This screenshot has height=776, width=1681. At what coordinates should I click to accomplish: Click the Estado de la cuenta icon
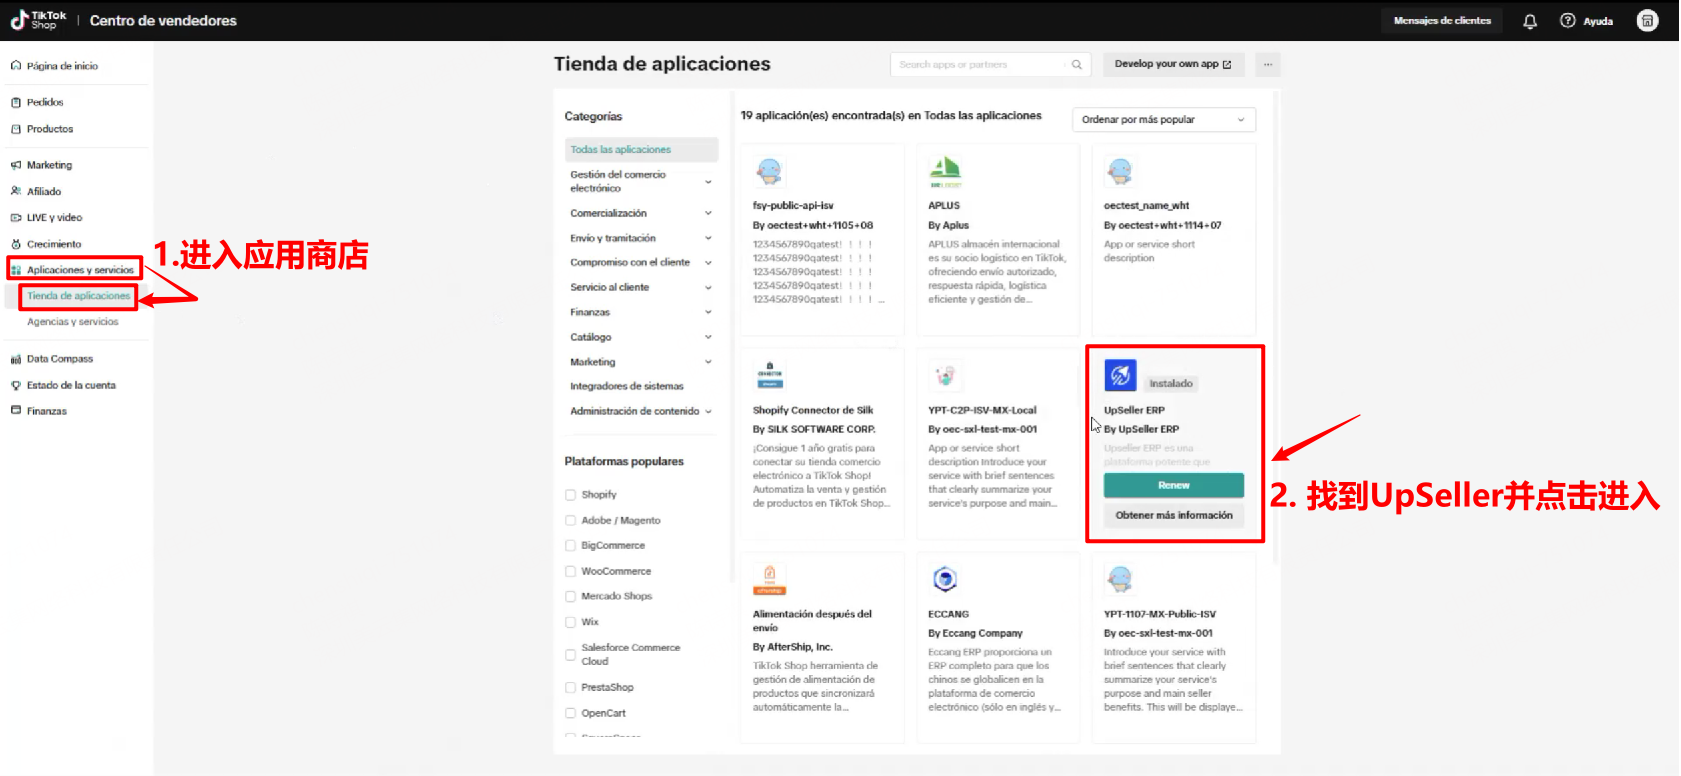16,385
